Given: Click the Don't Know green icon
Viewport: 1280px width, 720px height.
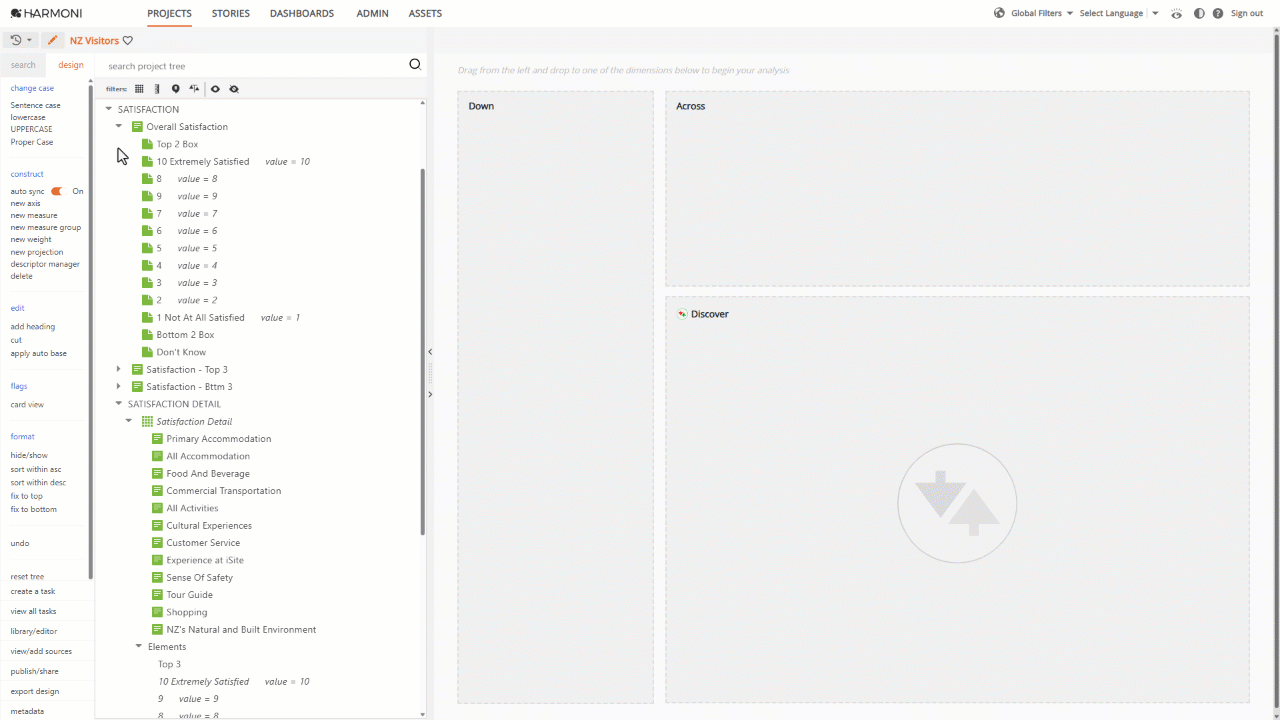Looking at the screenshot, I should (x=147, y=352).
